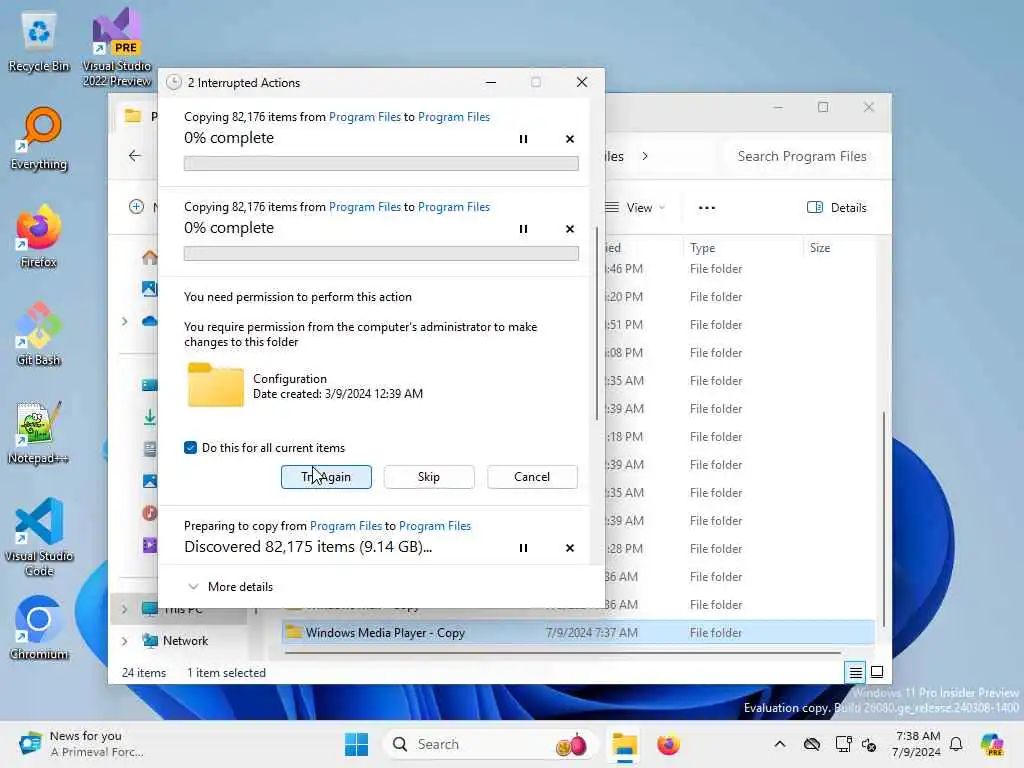Screen dimensions: 1024x768
Task: Cancel the second copying operation with X
Action: coord(569,229)
